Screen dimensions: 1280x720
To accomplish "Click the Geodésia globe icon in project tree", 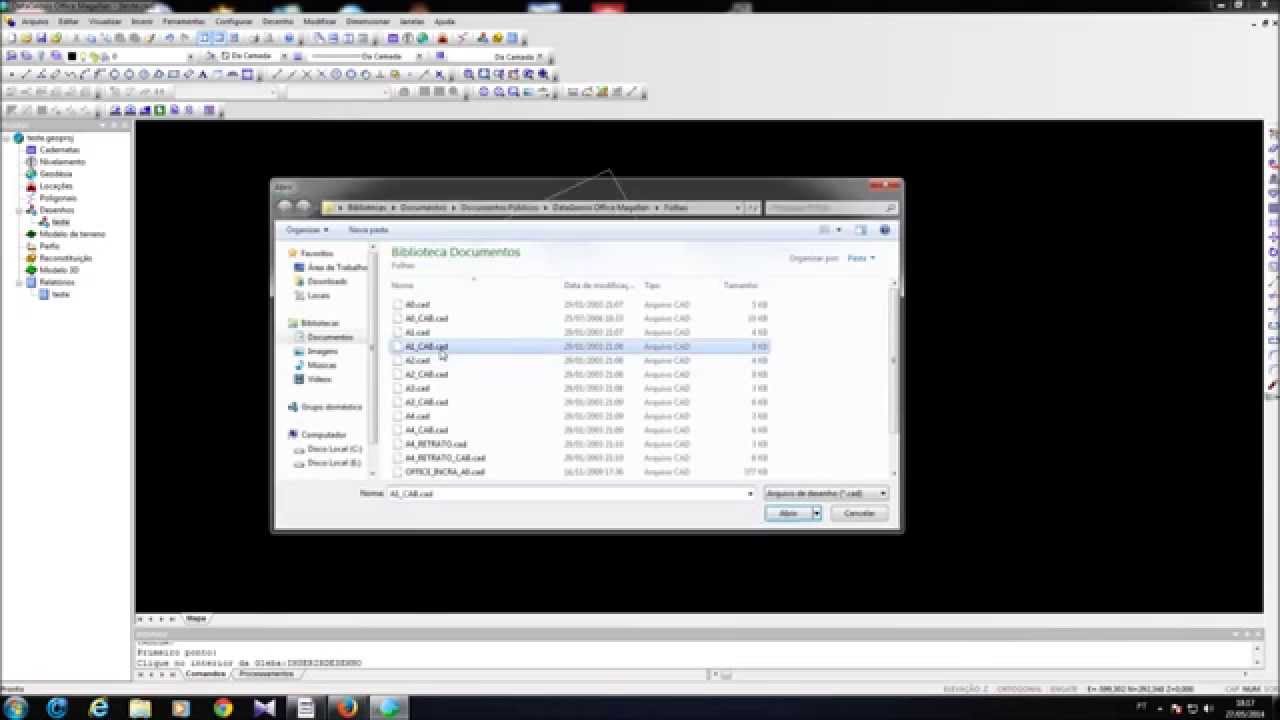I will [x=31, y=174].
